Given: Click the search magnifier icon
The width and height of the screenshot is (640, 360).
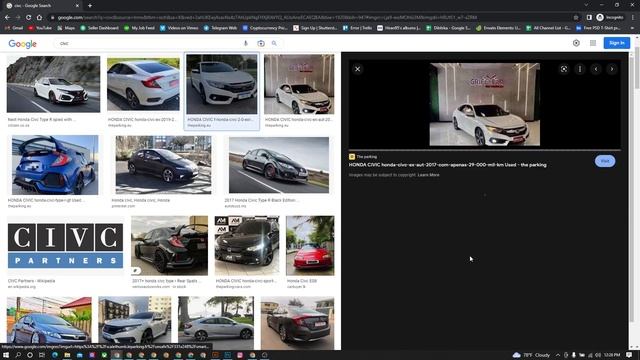Looking at the screenshot, I should 274,43.
